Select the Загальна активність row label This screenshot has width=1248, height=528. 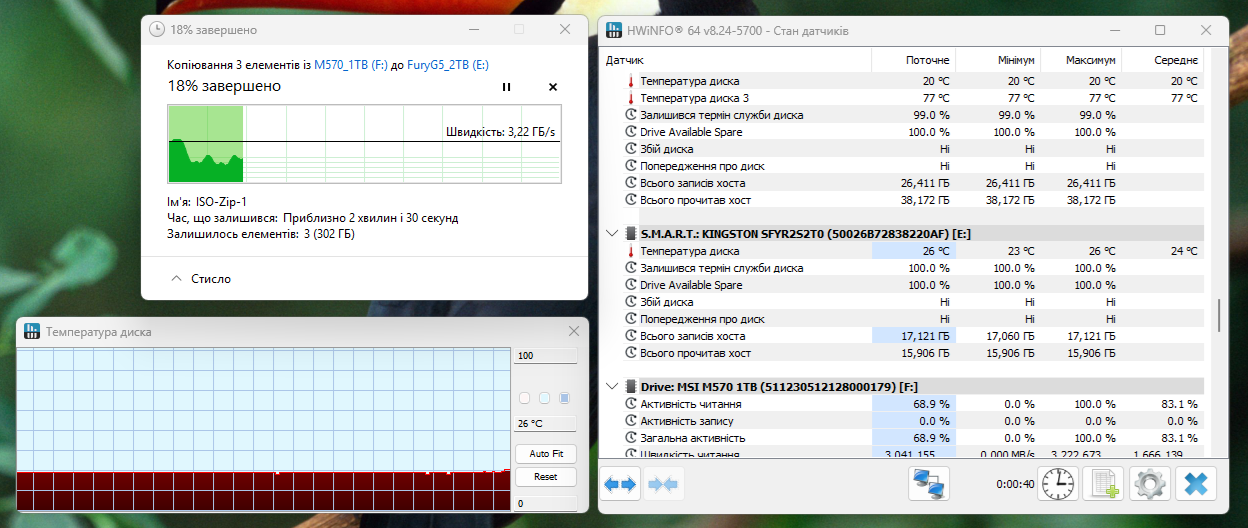click(x=693, y=438)
